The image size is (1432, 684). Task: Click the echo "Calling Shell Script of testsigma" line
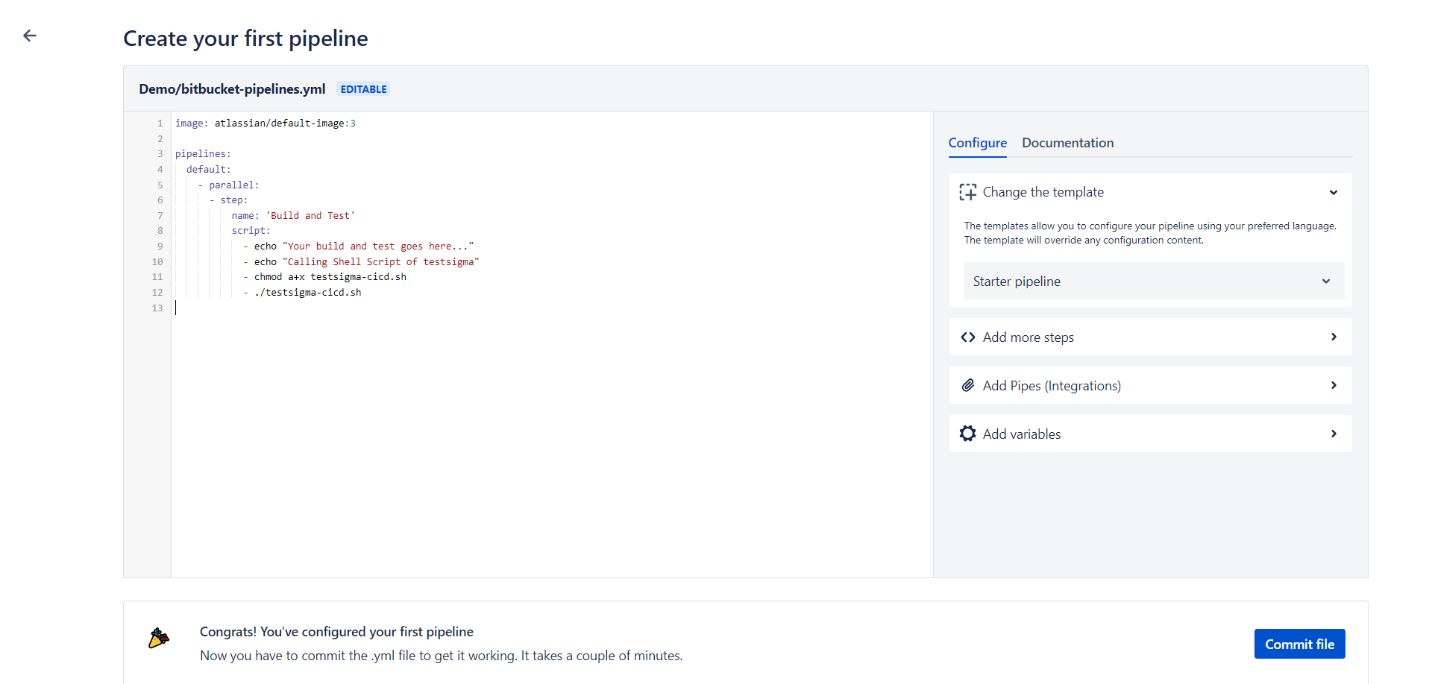coord(361,261)
